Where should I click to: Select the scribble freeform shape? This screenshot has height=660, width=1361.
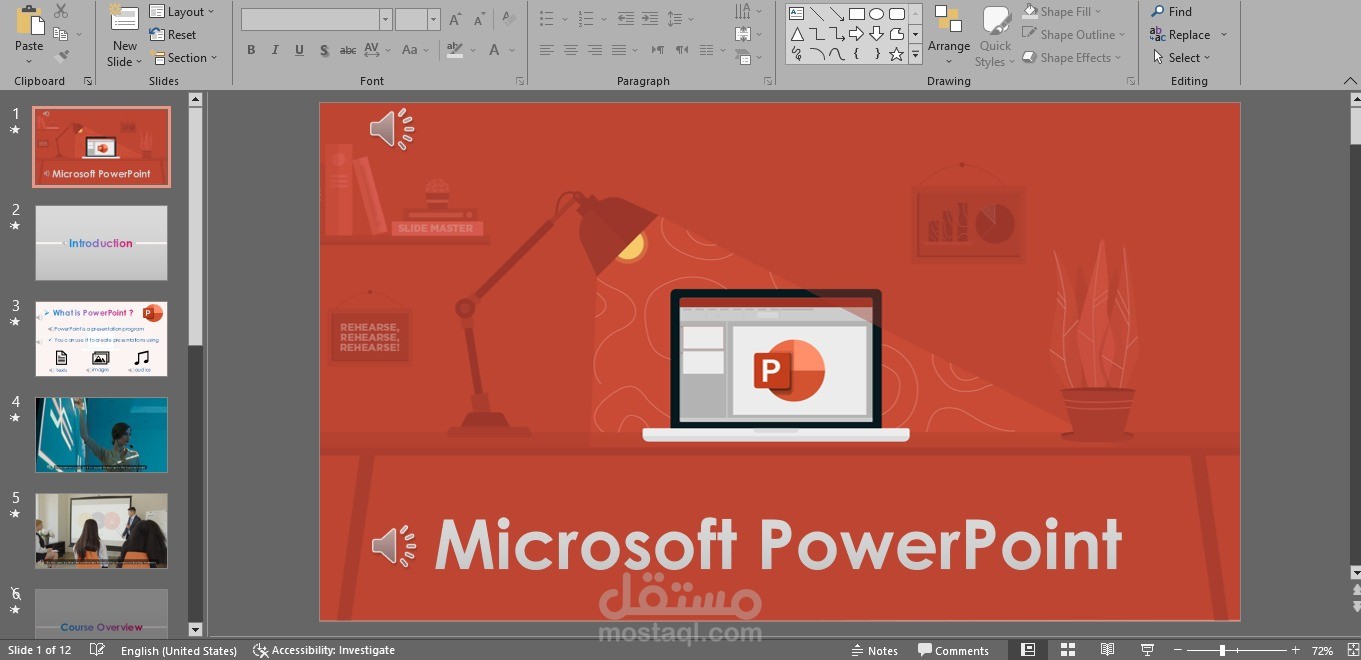[x=797, y=54]
